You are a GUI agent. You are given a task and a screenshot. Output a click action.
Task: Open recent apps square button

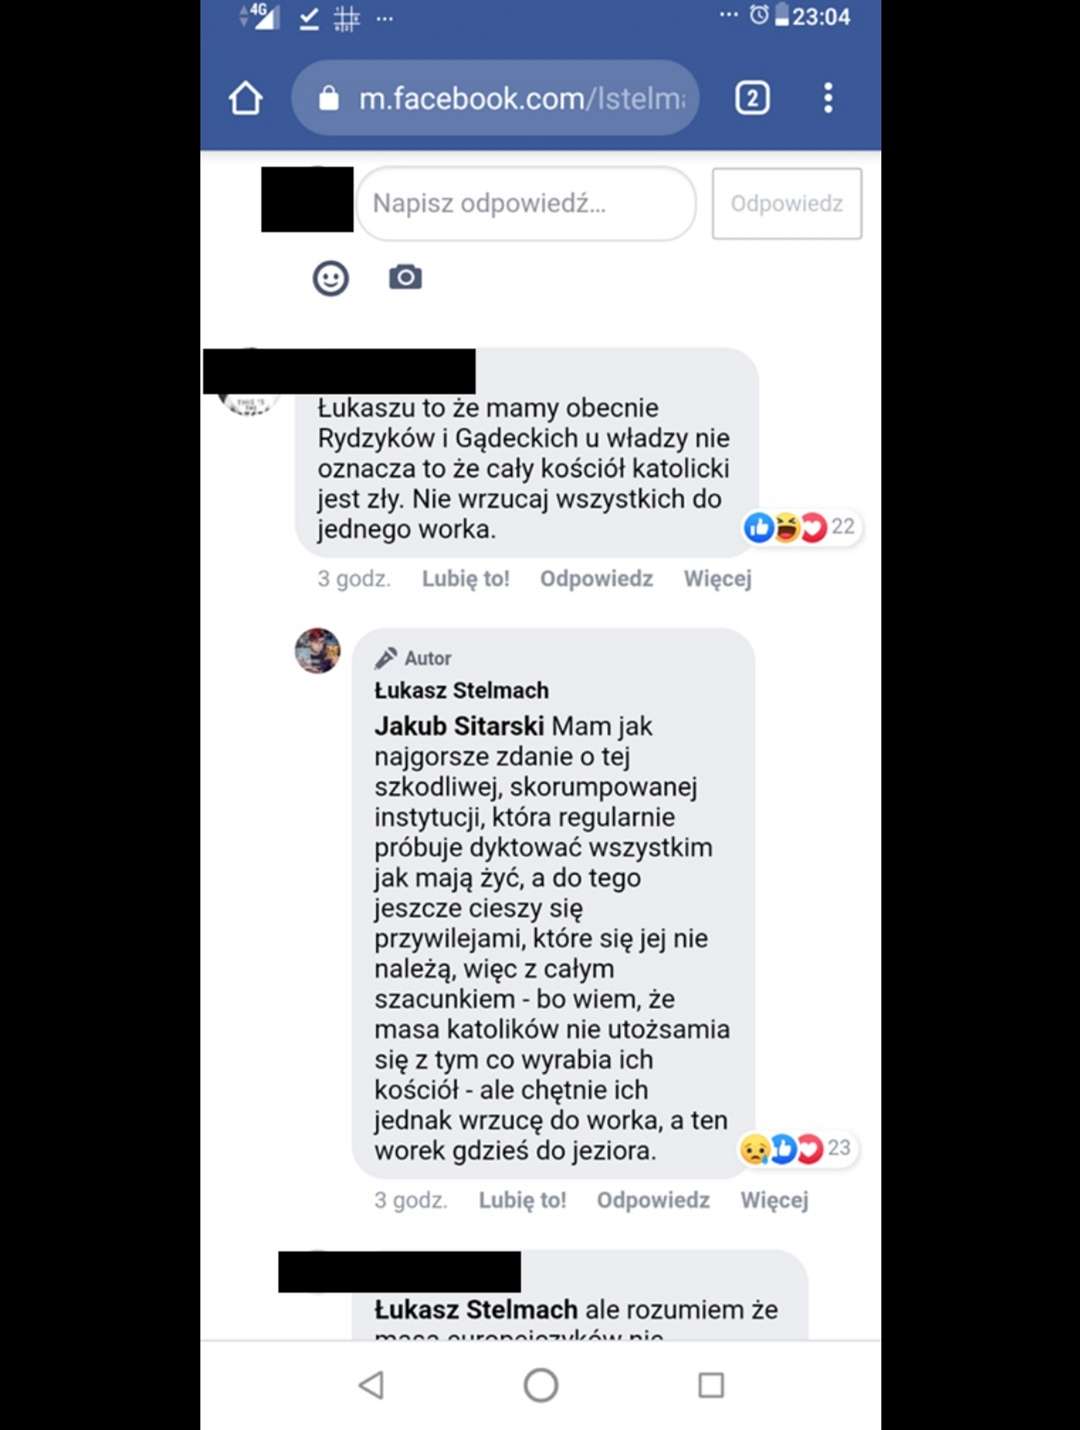(x=711, y=1385)
